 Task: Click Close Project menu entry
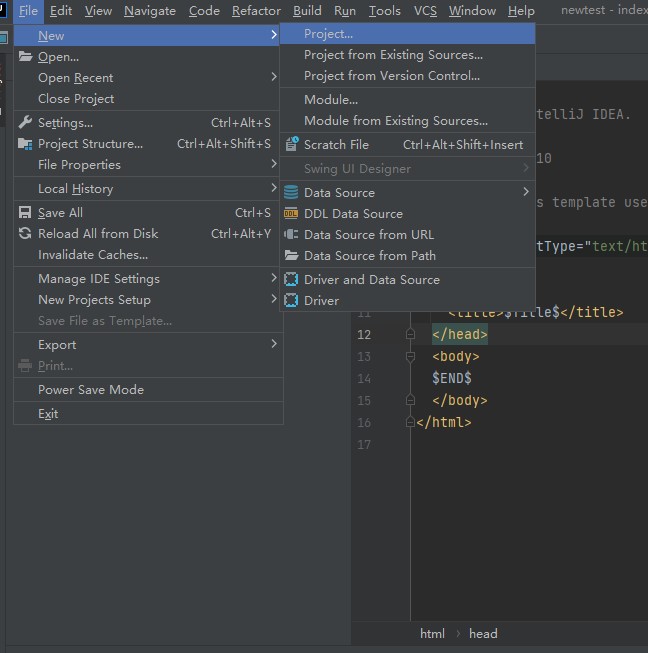147,98
